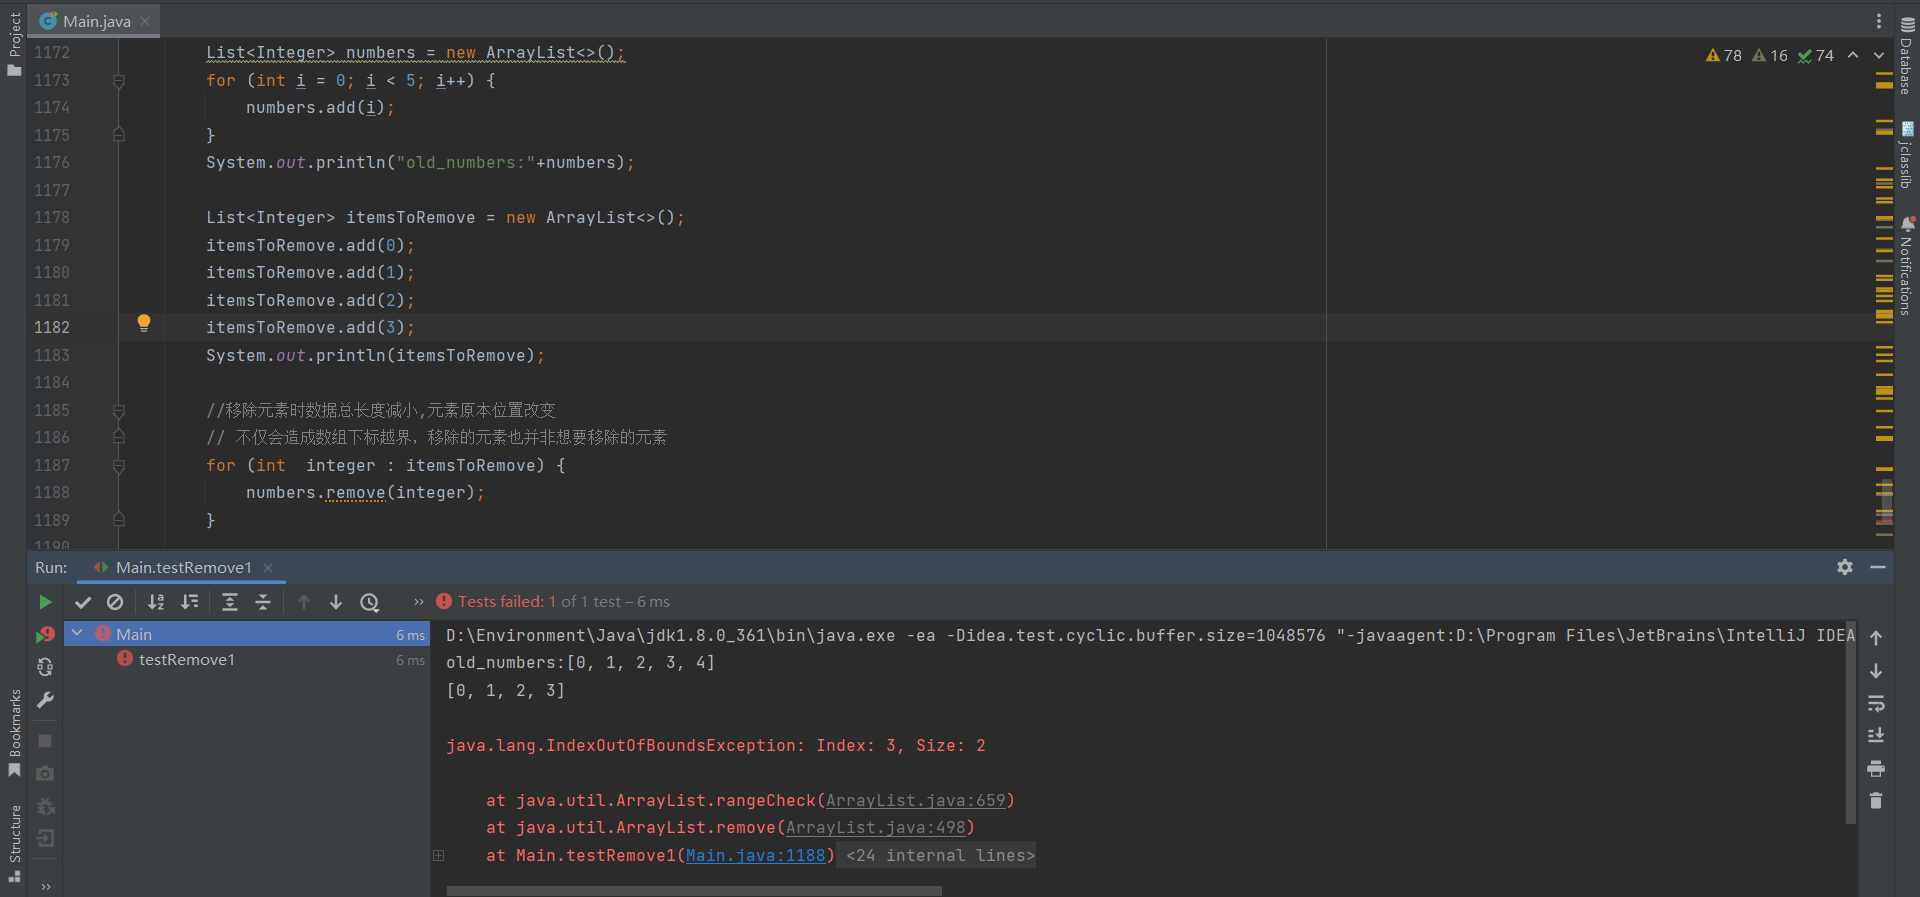Viewport: 1920px width, 897px height.
Task: Fold the for loop at line 1187
Action: [x=119, y=466]
